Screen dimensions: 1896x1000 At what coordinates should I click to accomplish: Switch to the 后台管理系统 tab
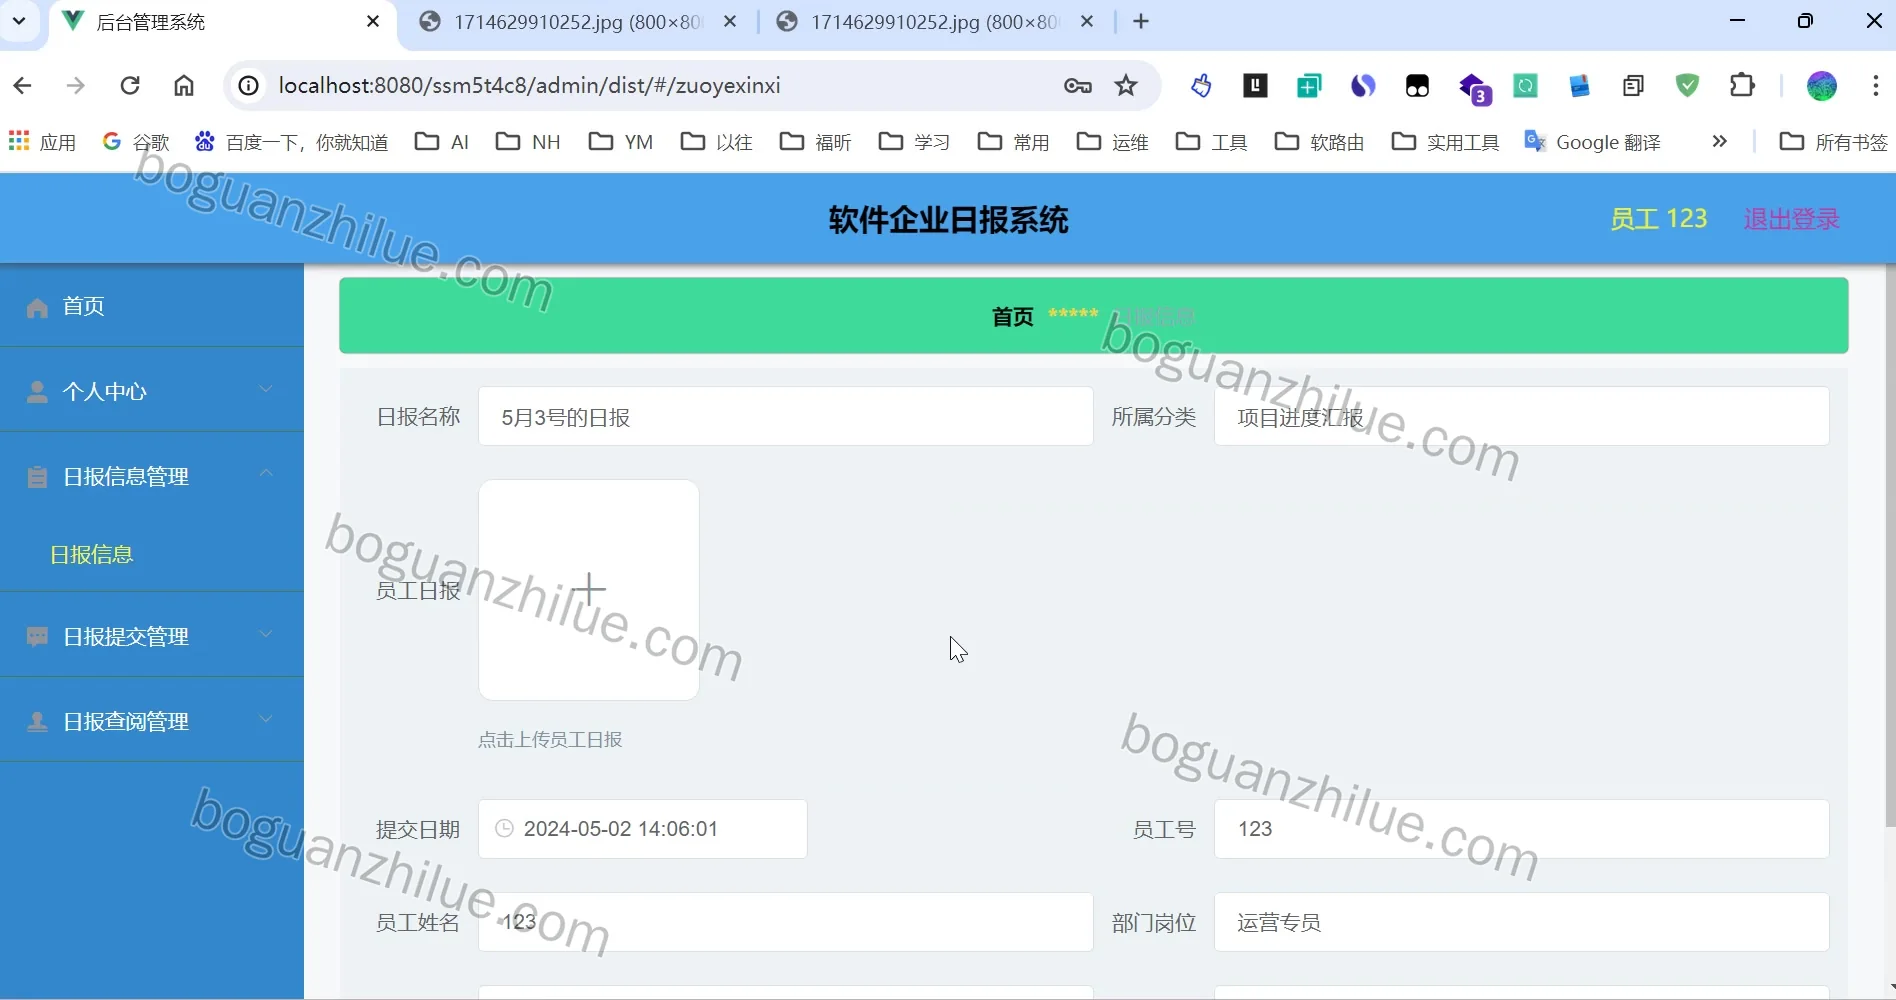(220, 22)
